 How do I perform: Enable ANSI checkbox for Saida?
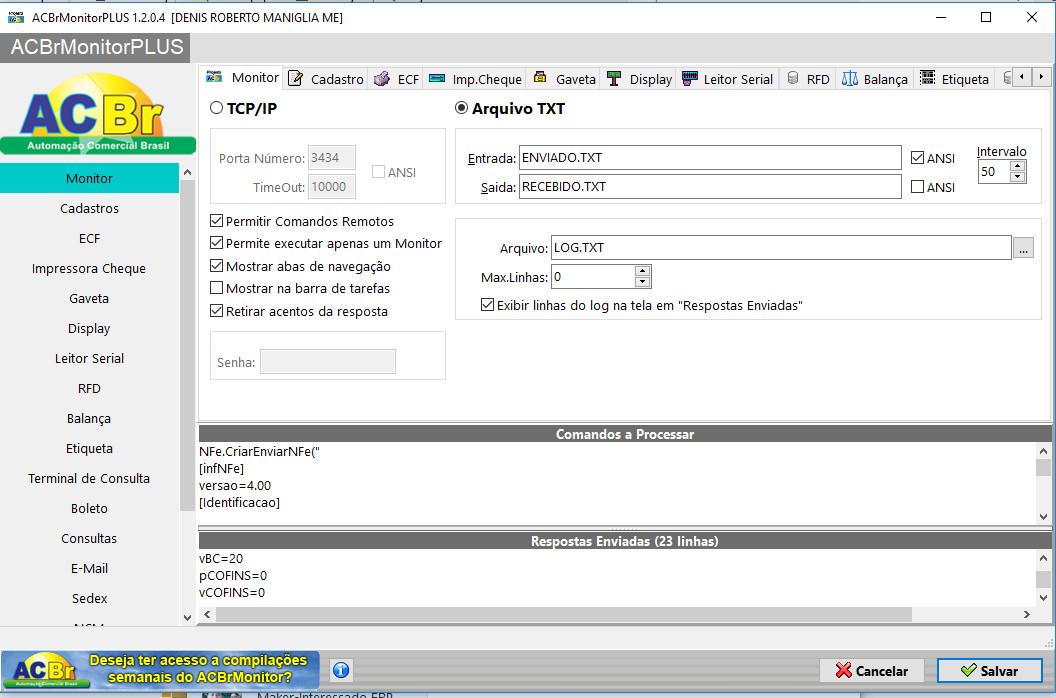coord(917,187)
